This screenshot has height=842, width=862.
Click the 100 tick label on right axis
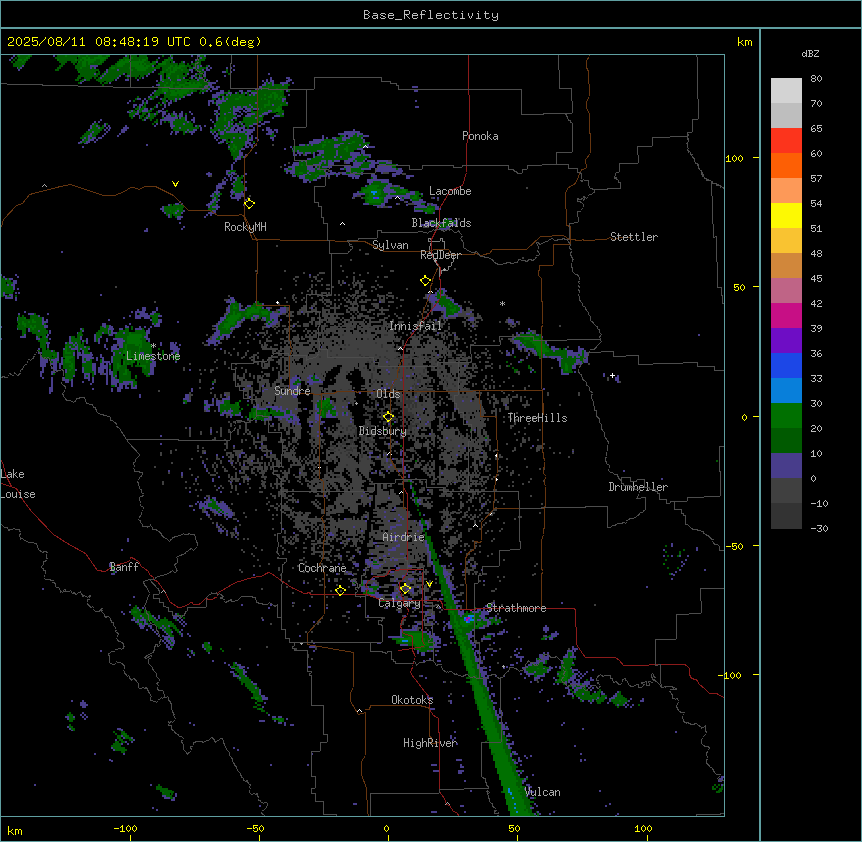pyautogui.click(x=734, y=158)
